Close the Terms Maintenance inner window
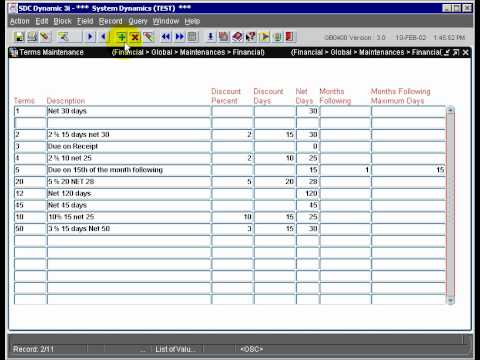Image resolution: width=480 pixels, height=360 pixels. click(x=466, y=52)
